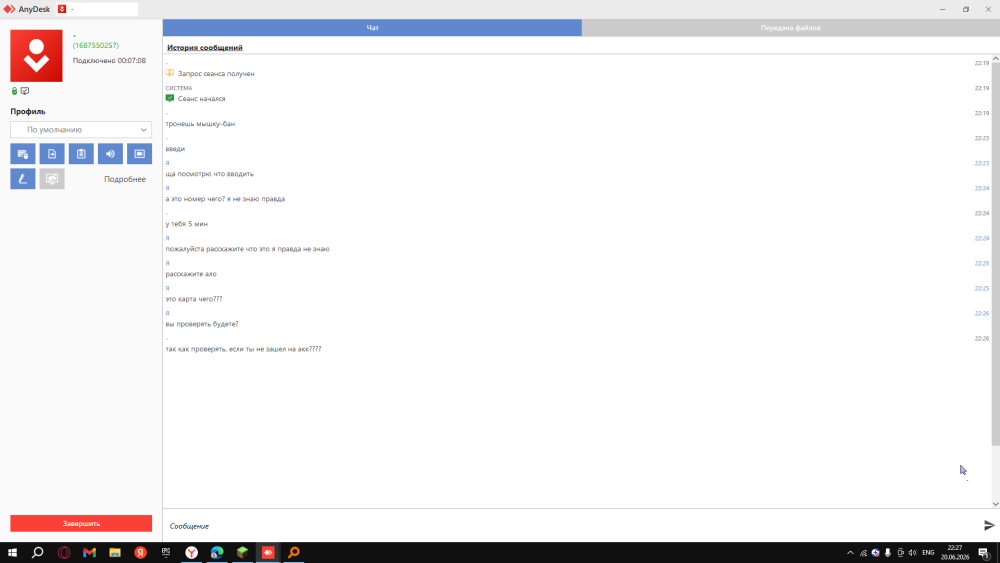Toggle the file transfer permission button
Screen dimensions: 1000x563
52,154
